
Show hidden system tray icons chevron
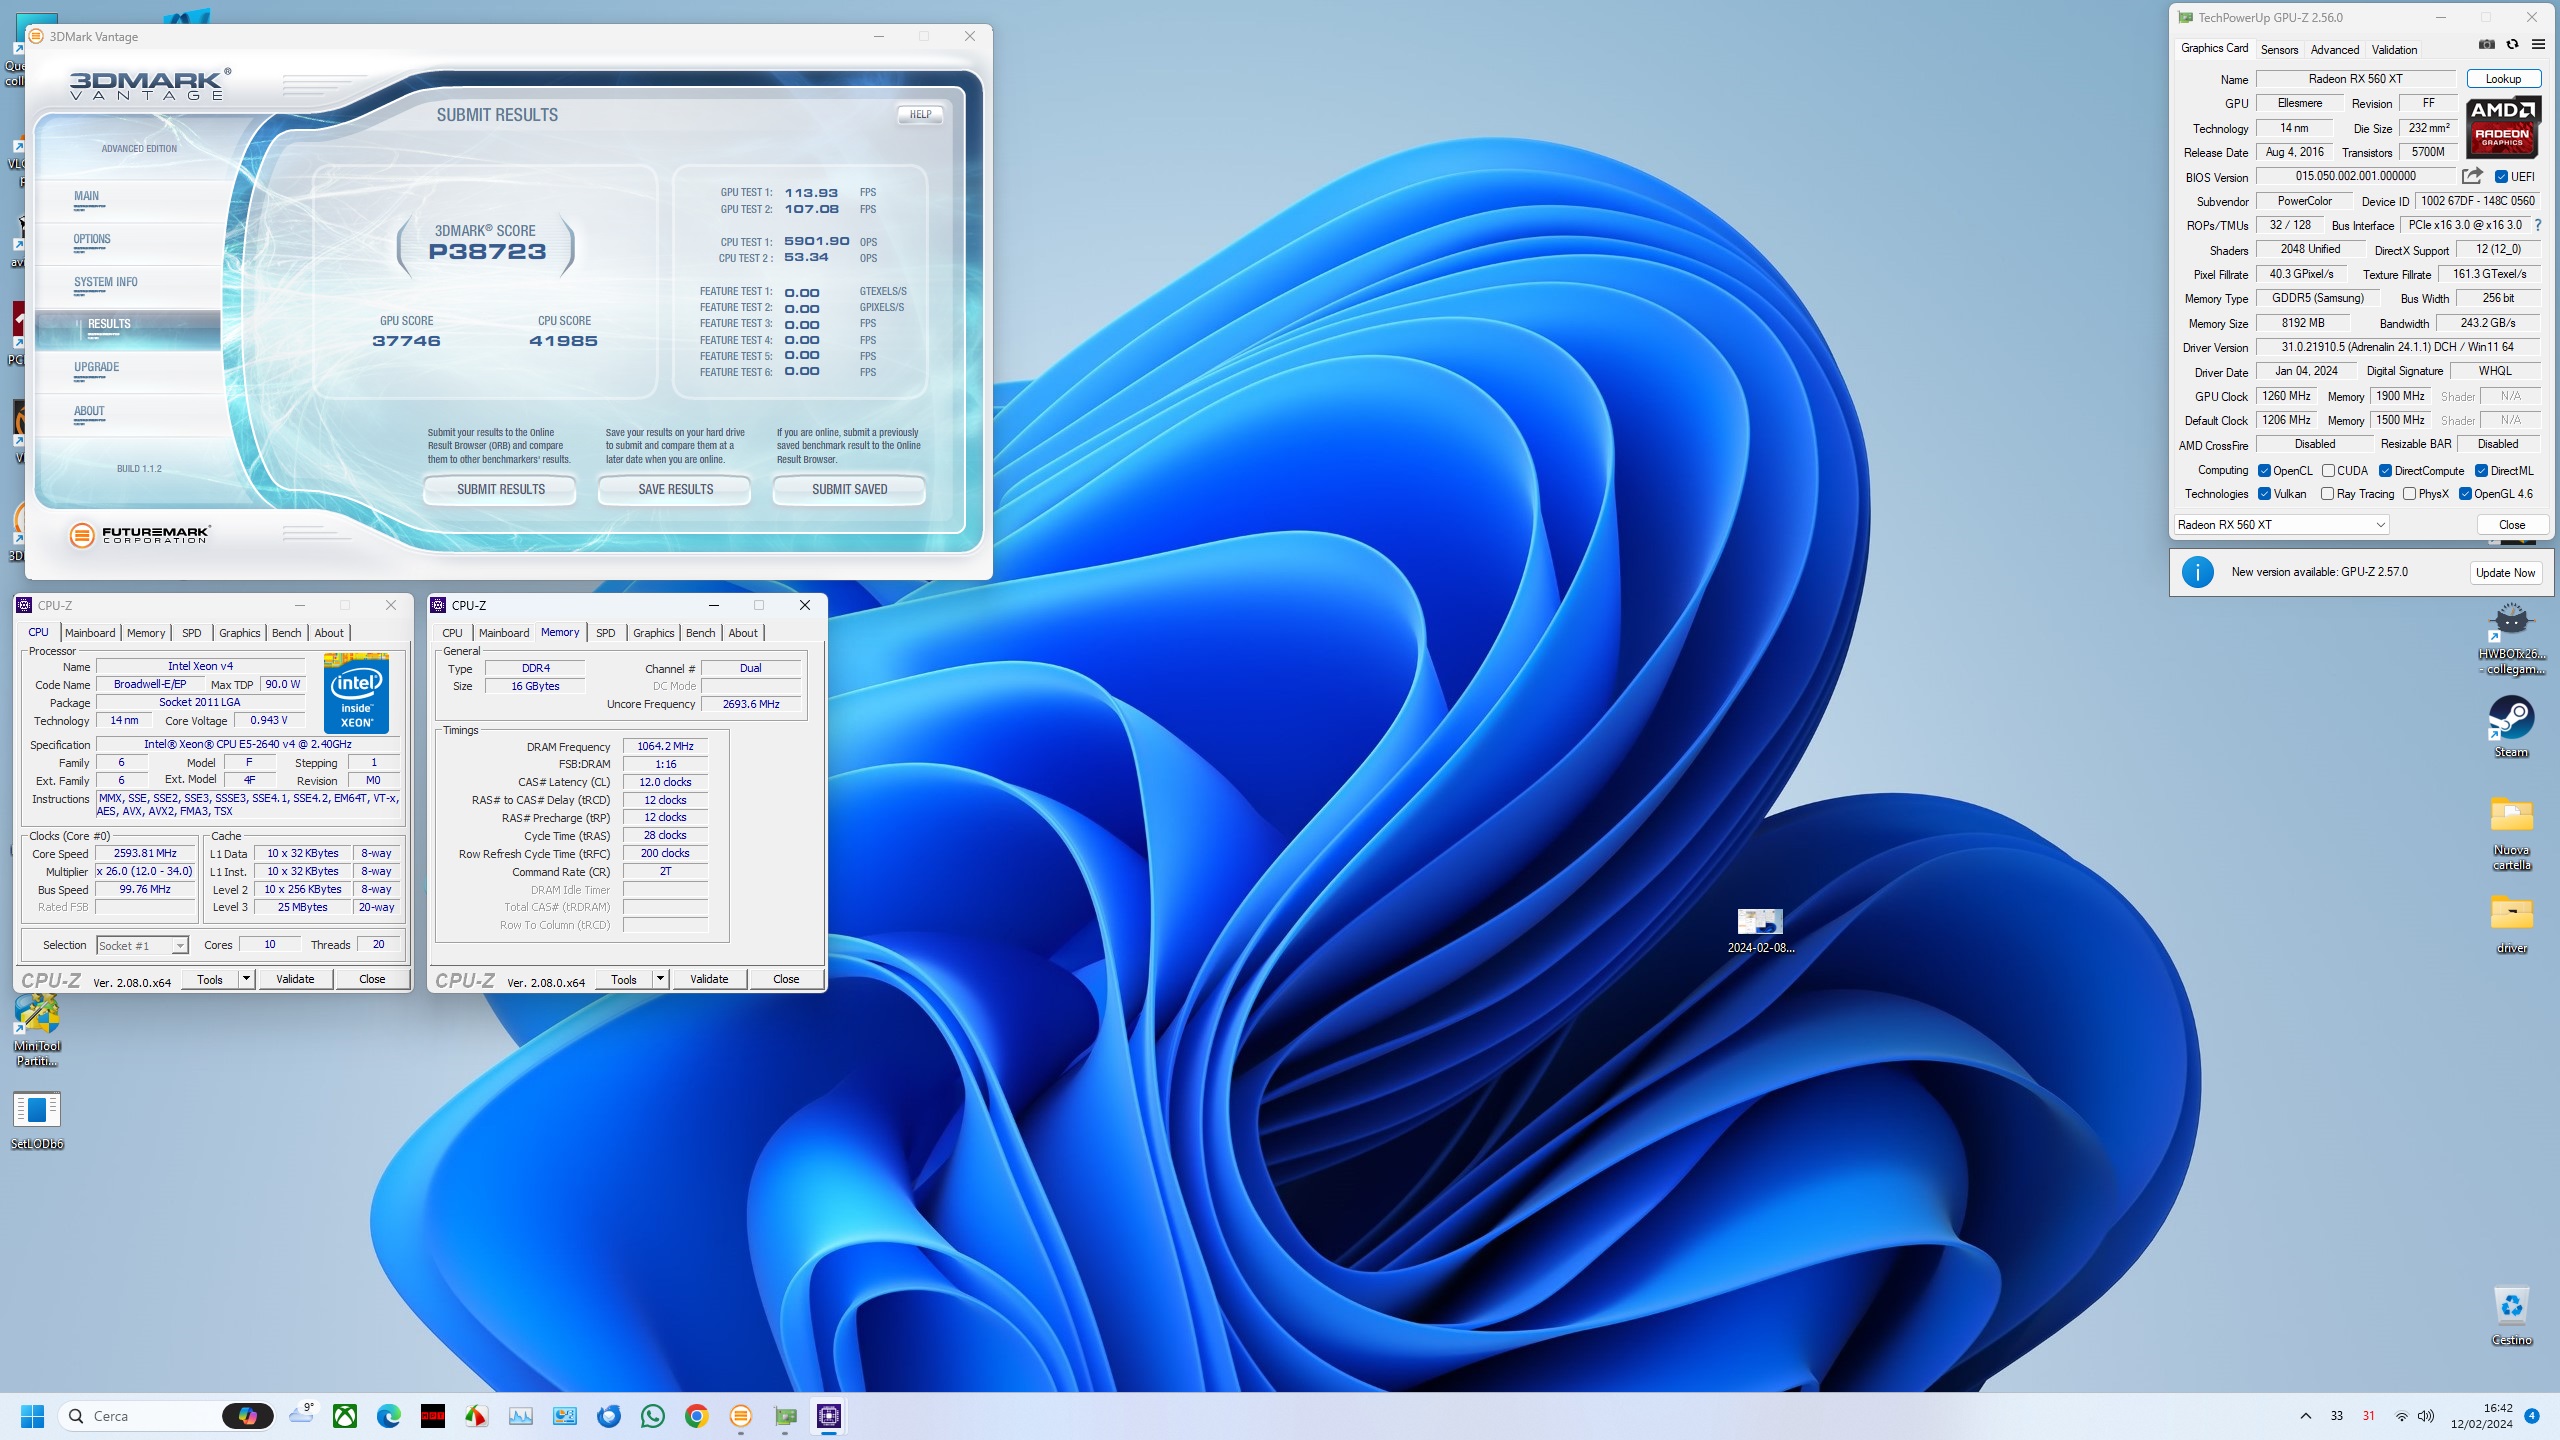2306,1416
